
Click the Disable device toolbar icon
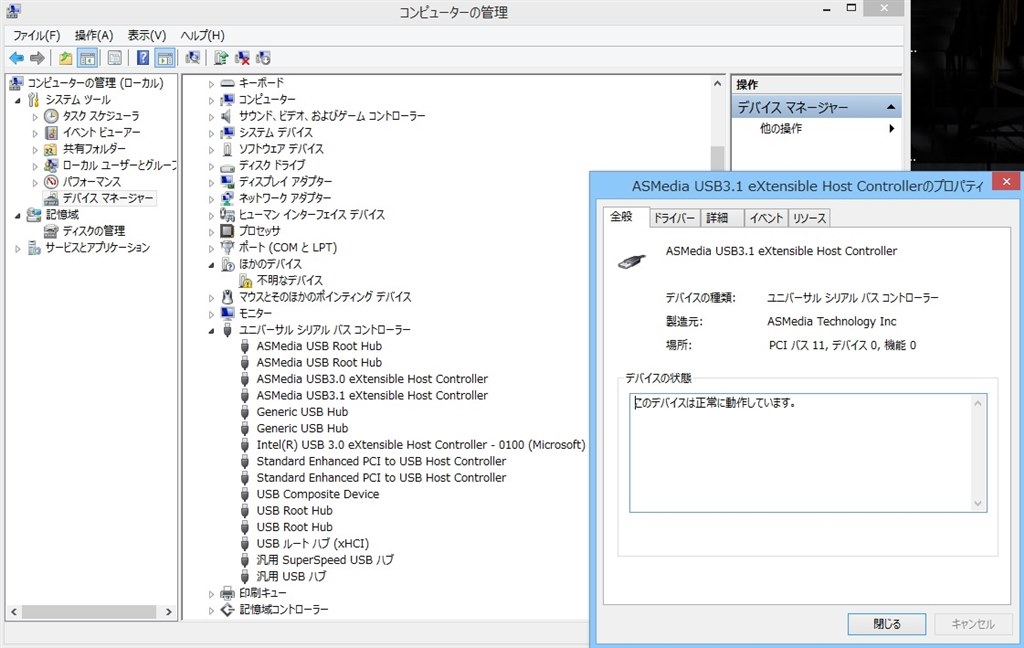coord(263,58)
